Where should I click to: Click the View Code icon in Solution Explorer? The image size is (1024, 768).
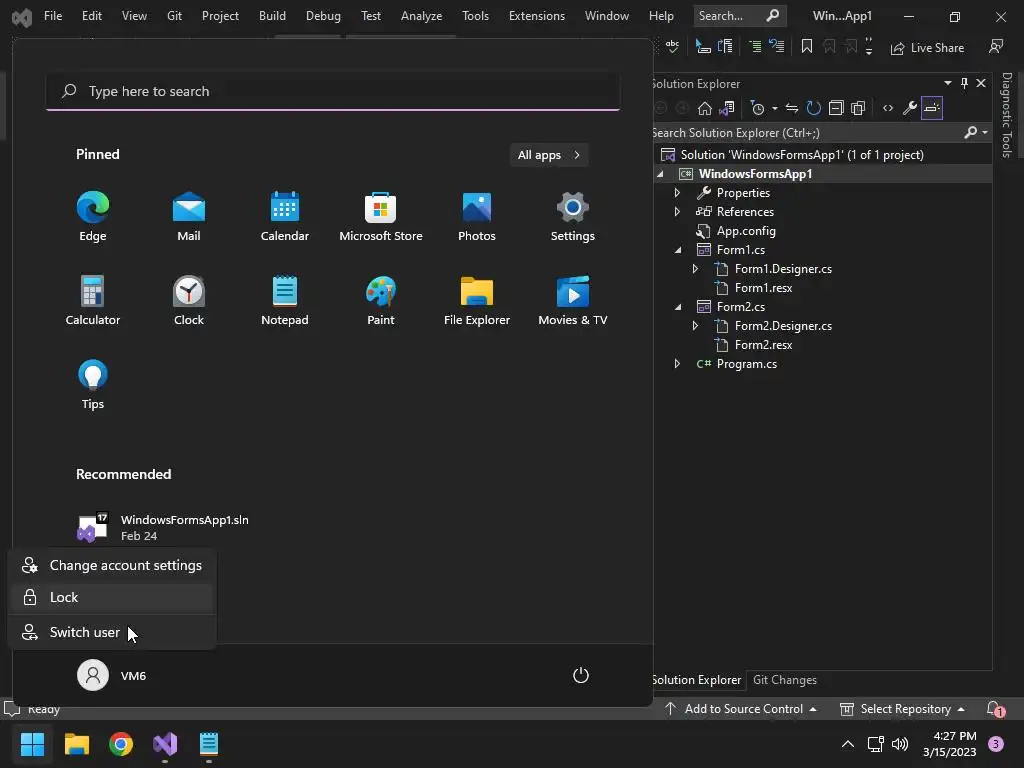tap(888, 108)
